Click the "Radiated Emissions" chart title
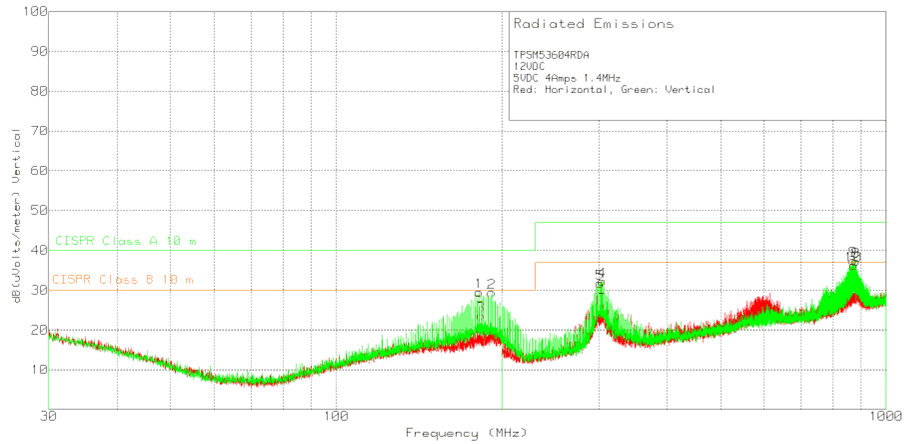 tap(594, 24)
